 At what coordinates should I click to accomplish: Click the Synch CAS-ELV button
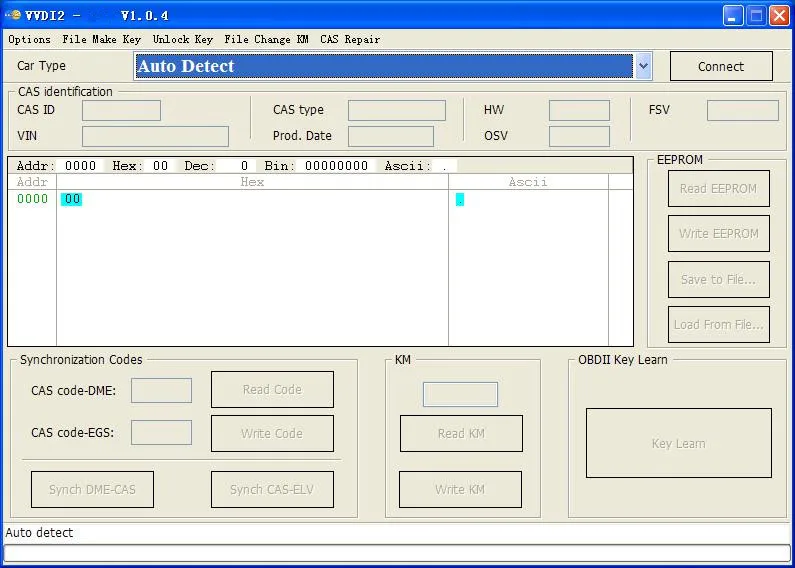coord(272,489)
